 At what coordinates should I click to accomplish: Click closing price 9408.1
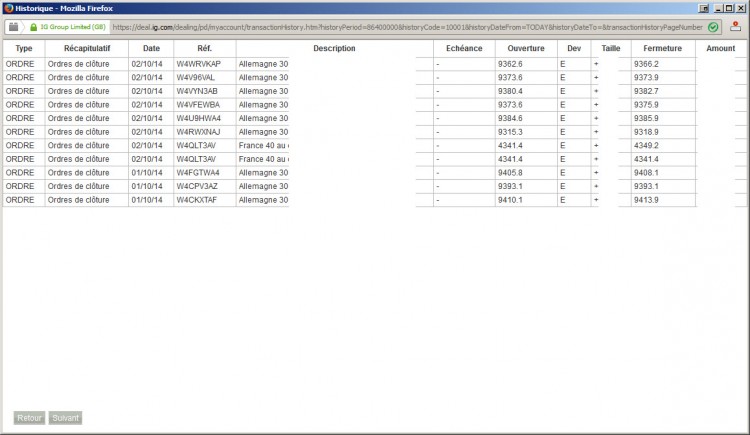(x=646, y=173)
